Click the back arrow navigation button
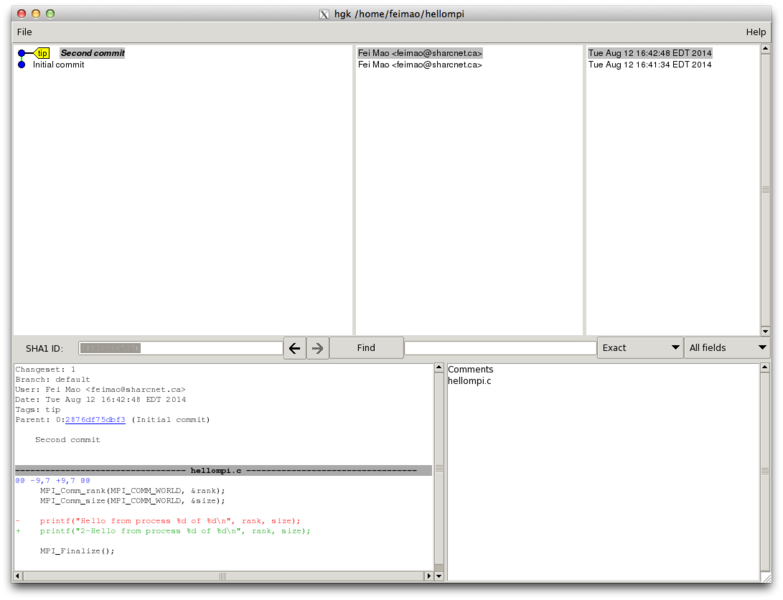The width and height of the screenshot is (783, 600). [x=294, y=348]
